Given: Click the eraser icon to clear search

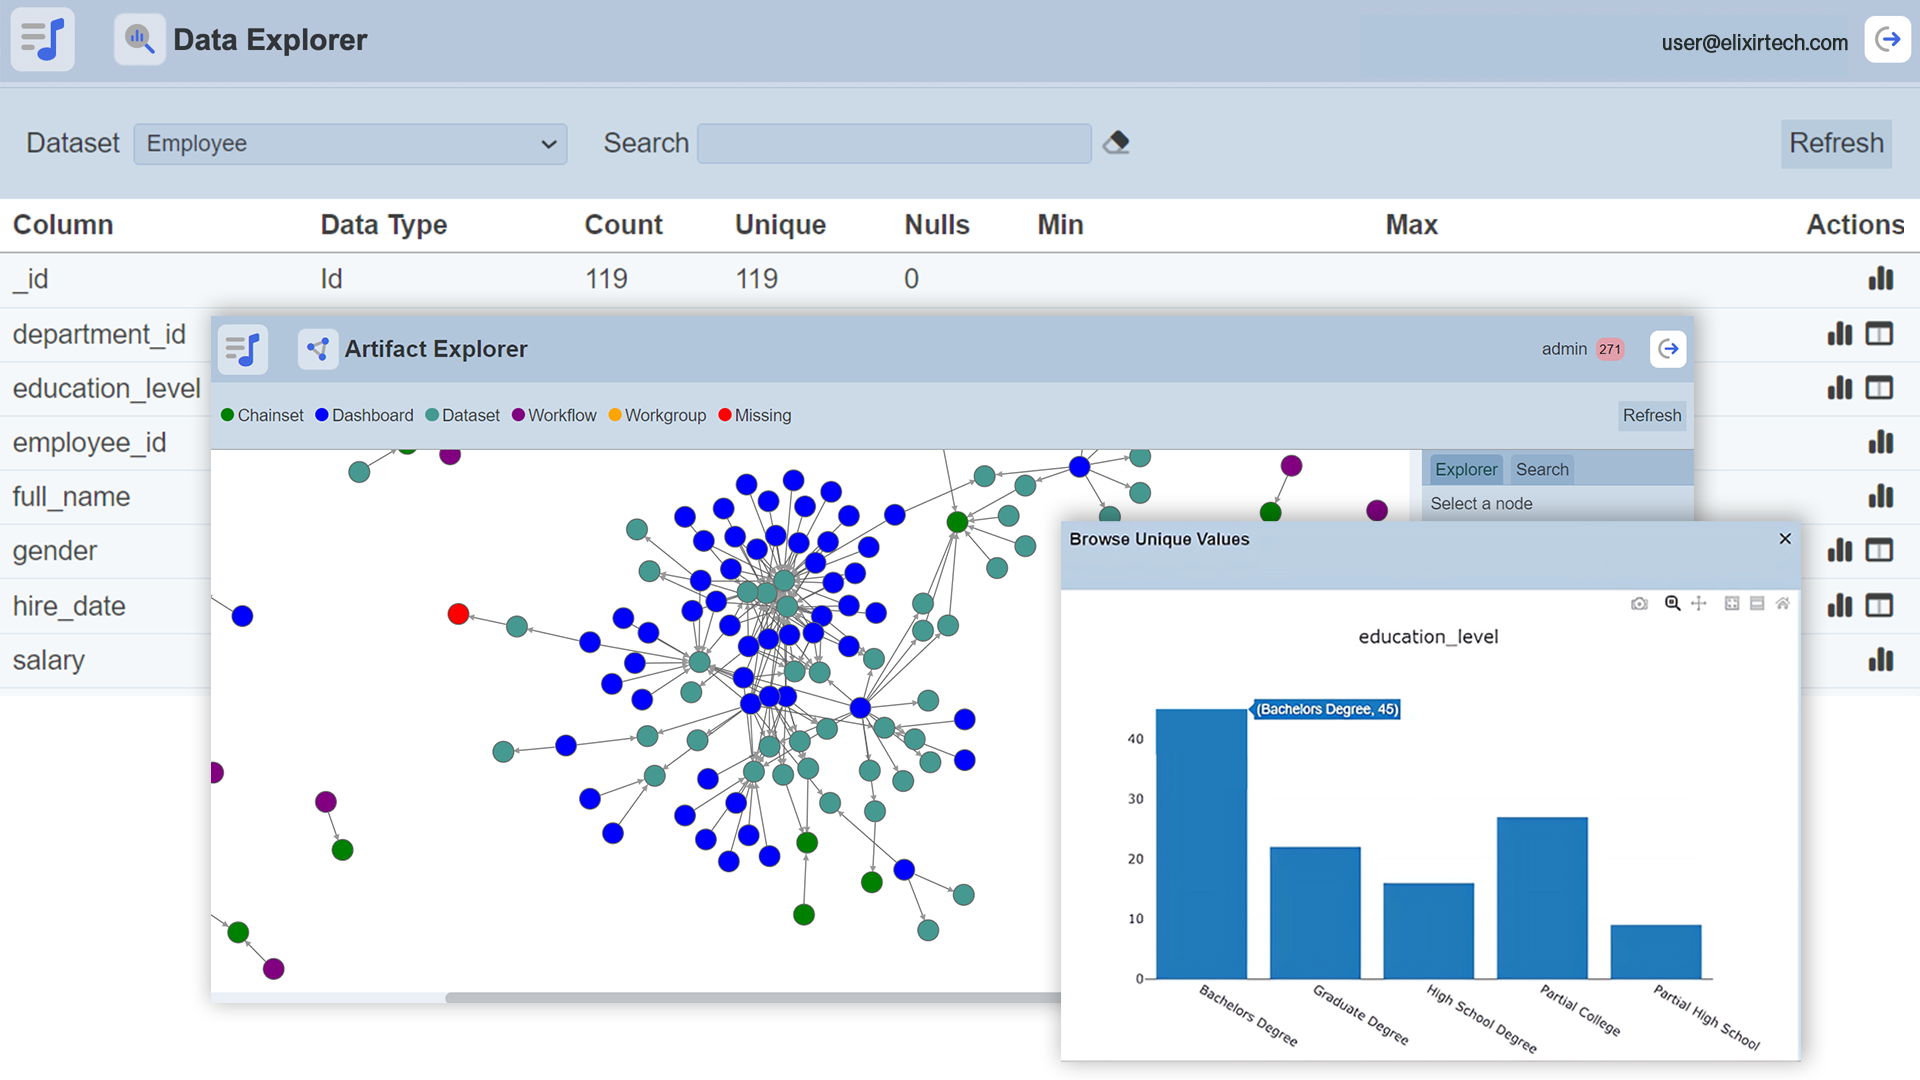Looking at the screenshot, I should coord(1117,143).
